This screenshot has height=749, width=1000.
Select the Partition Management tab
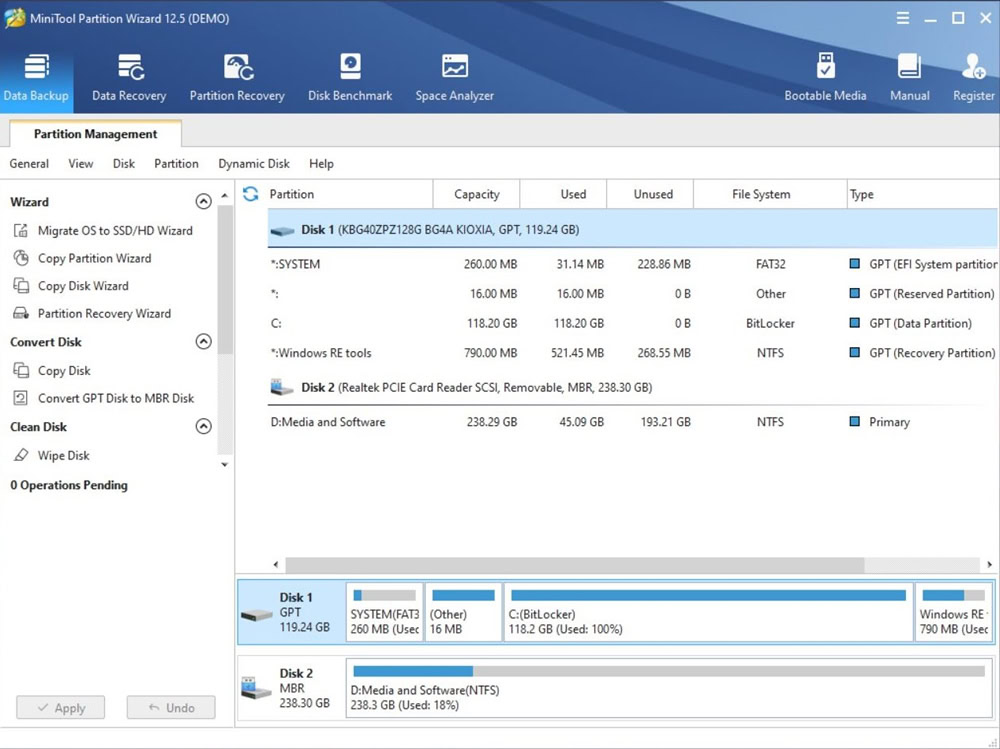pyautogui.click(x=96, y=134)
